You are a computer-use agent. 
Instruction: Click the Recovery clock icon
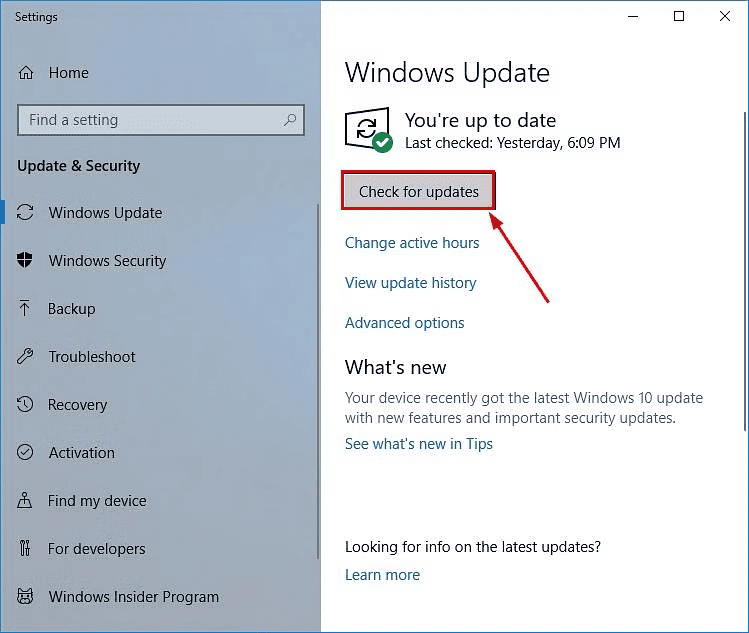(27, 405)
